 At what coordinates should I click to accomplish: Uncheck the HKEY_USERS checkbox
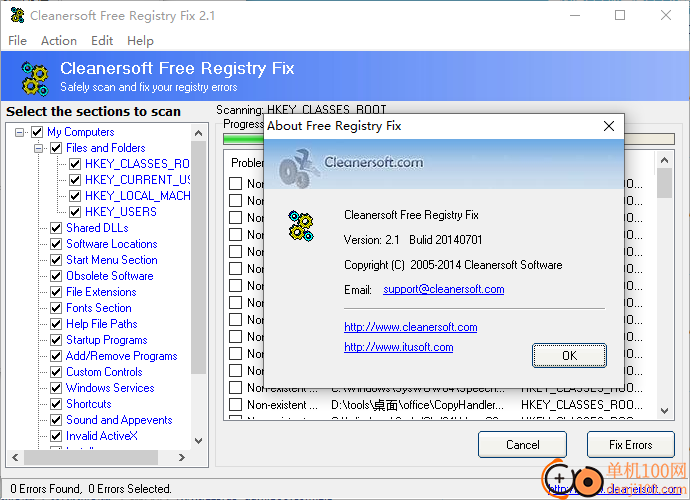point(75,212)
